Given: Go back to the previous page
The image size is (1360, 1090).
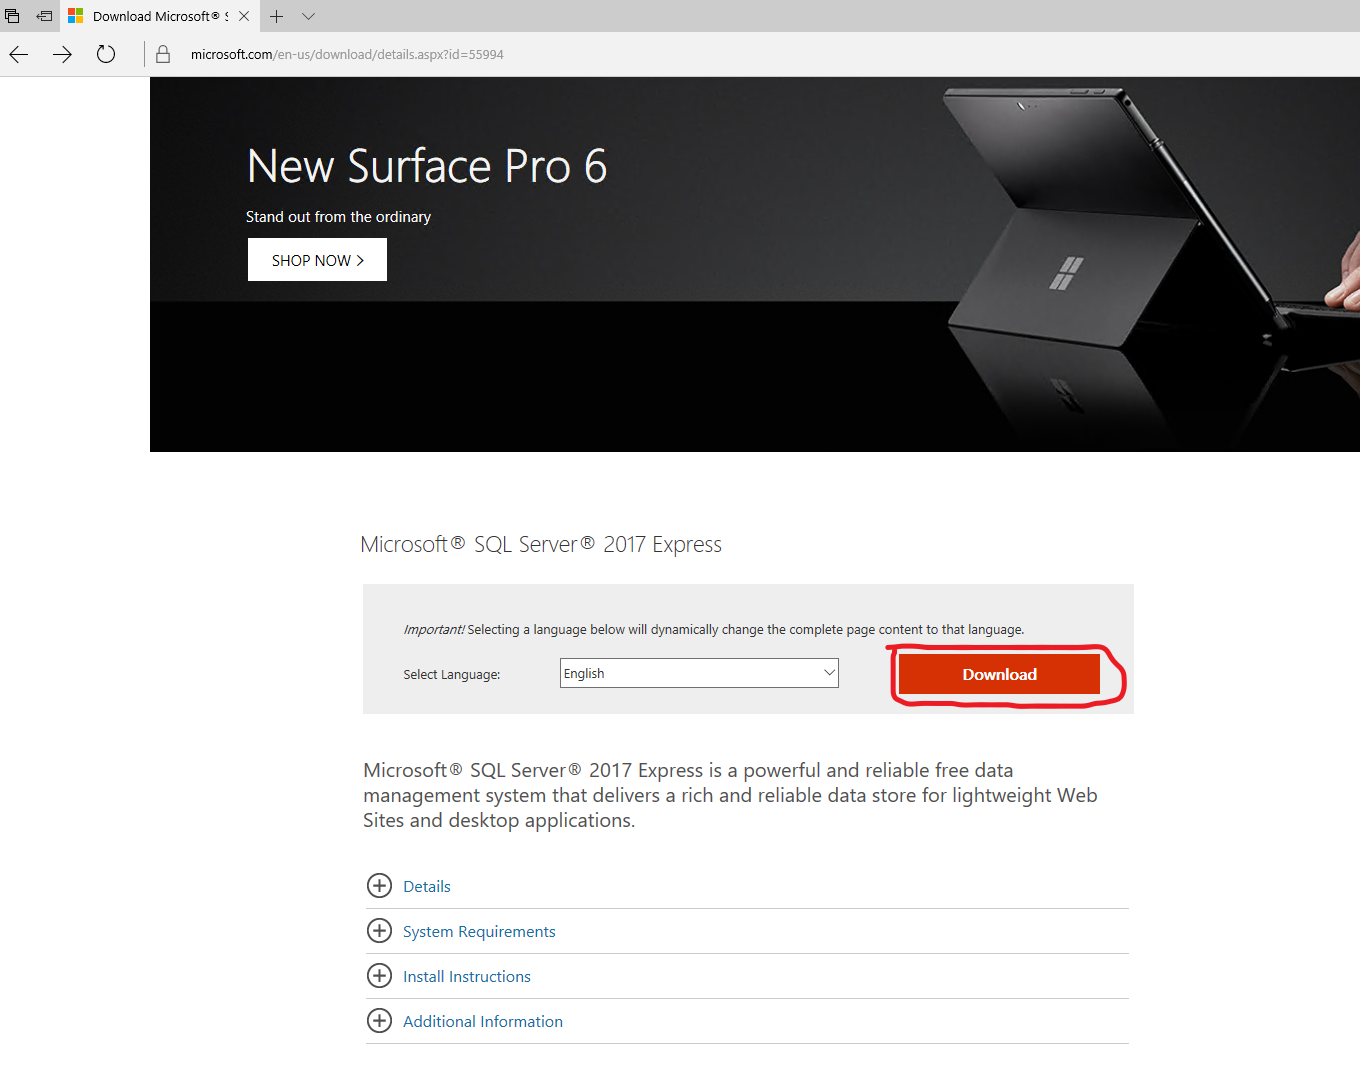Looking at the screenshot, I should click(19, 54).
